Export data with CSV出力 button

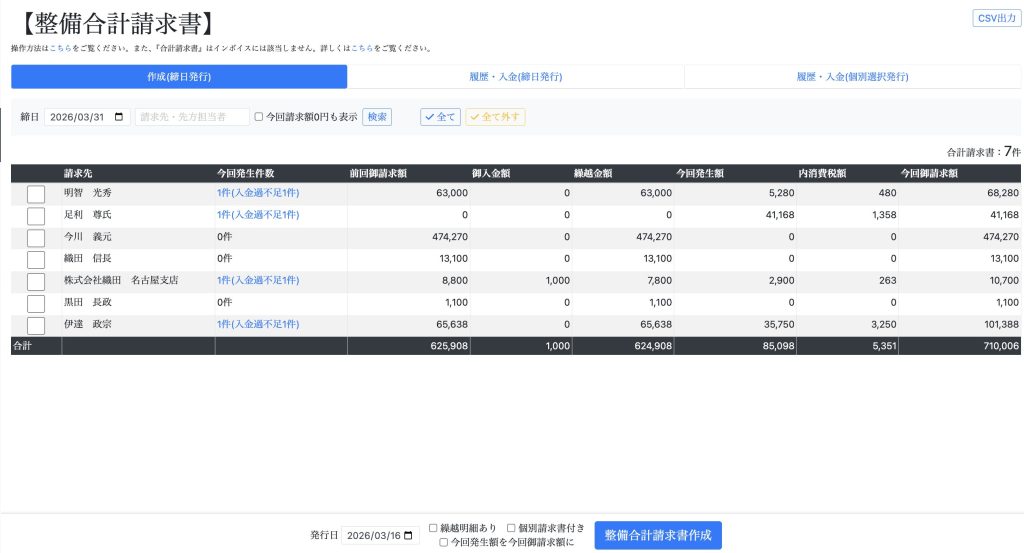point(996,18)
